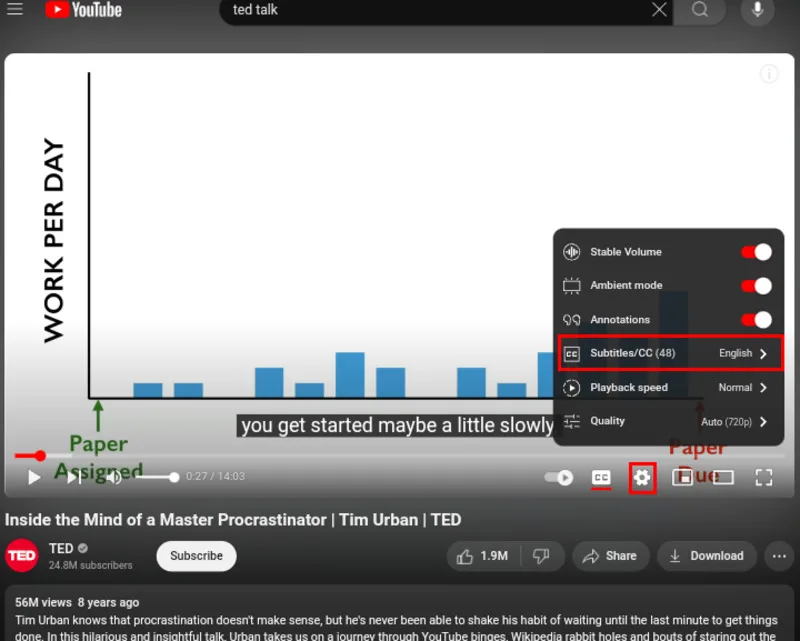Dislike the video

[541, 556]
